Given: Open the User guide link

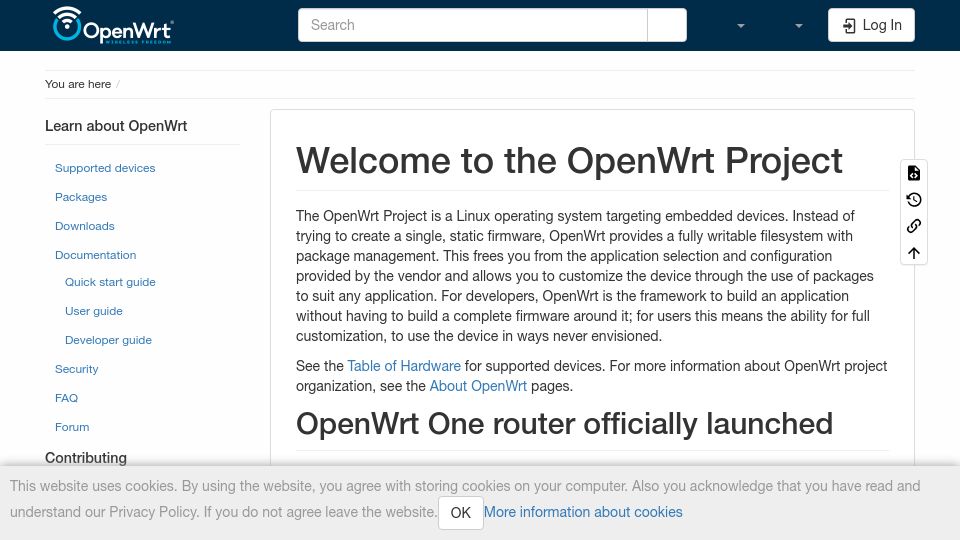Looking at the screenshot, I should [x=94, y=311].
